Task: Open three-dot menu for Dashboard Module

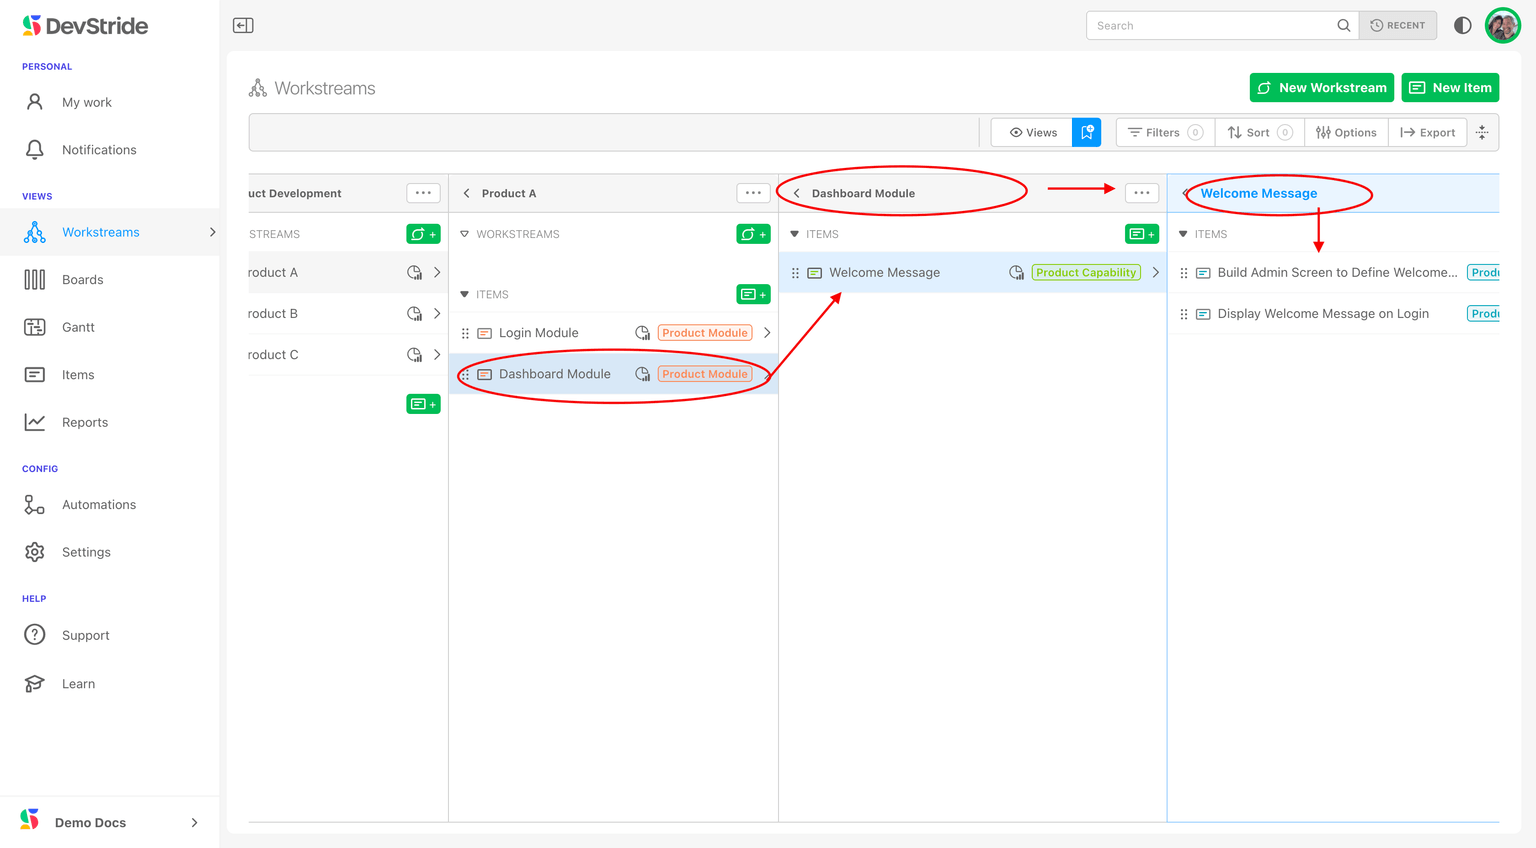Action: [1141, 193]
